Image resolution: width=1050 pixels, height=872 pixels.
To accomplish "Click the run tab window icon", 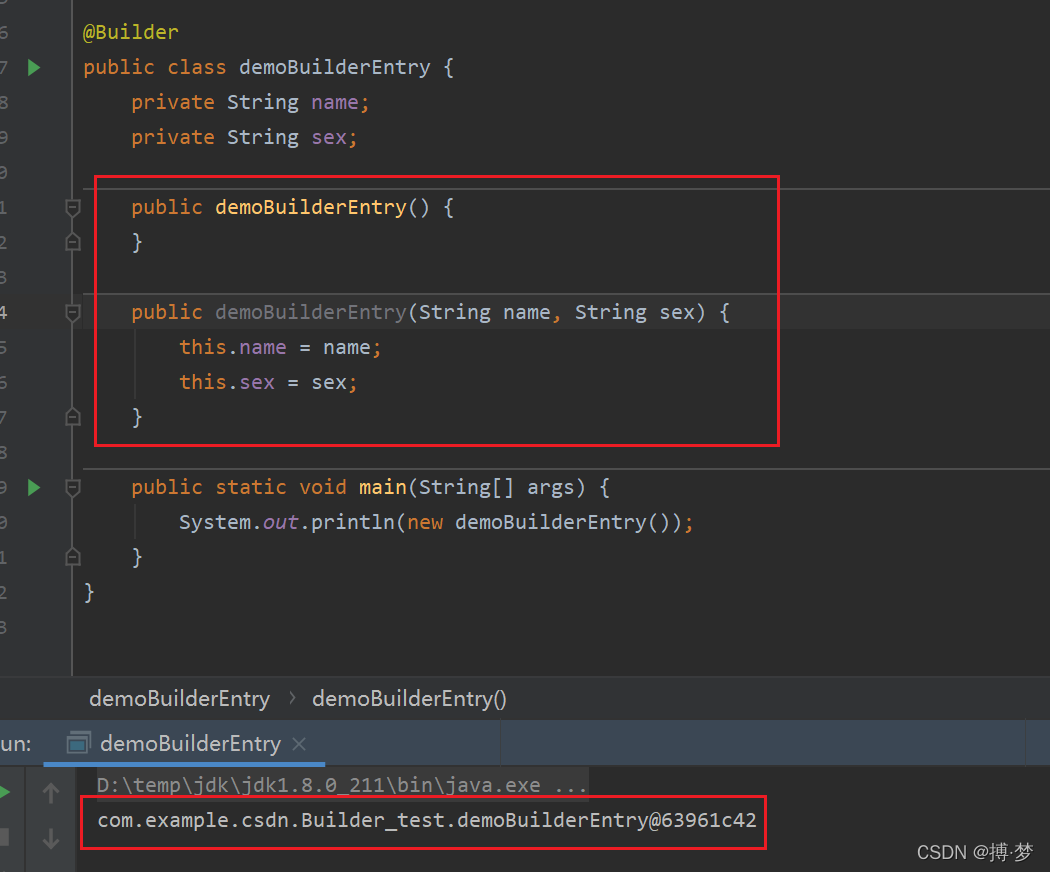I will [78, 743].
